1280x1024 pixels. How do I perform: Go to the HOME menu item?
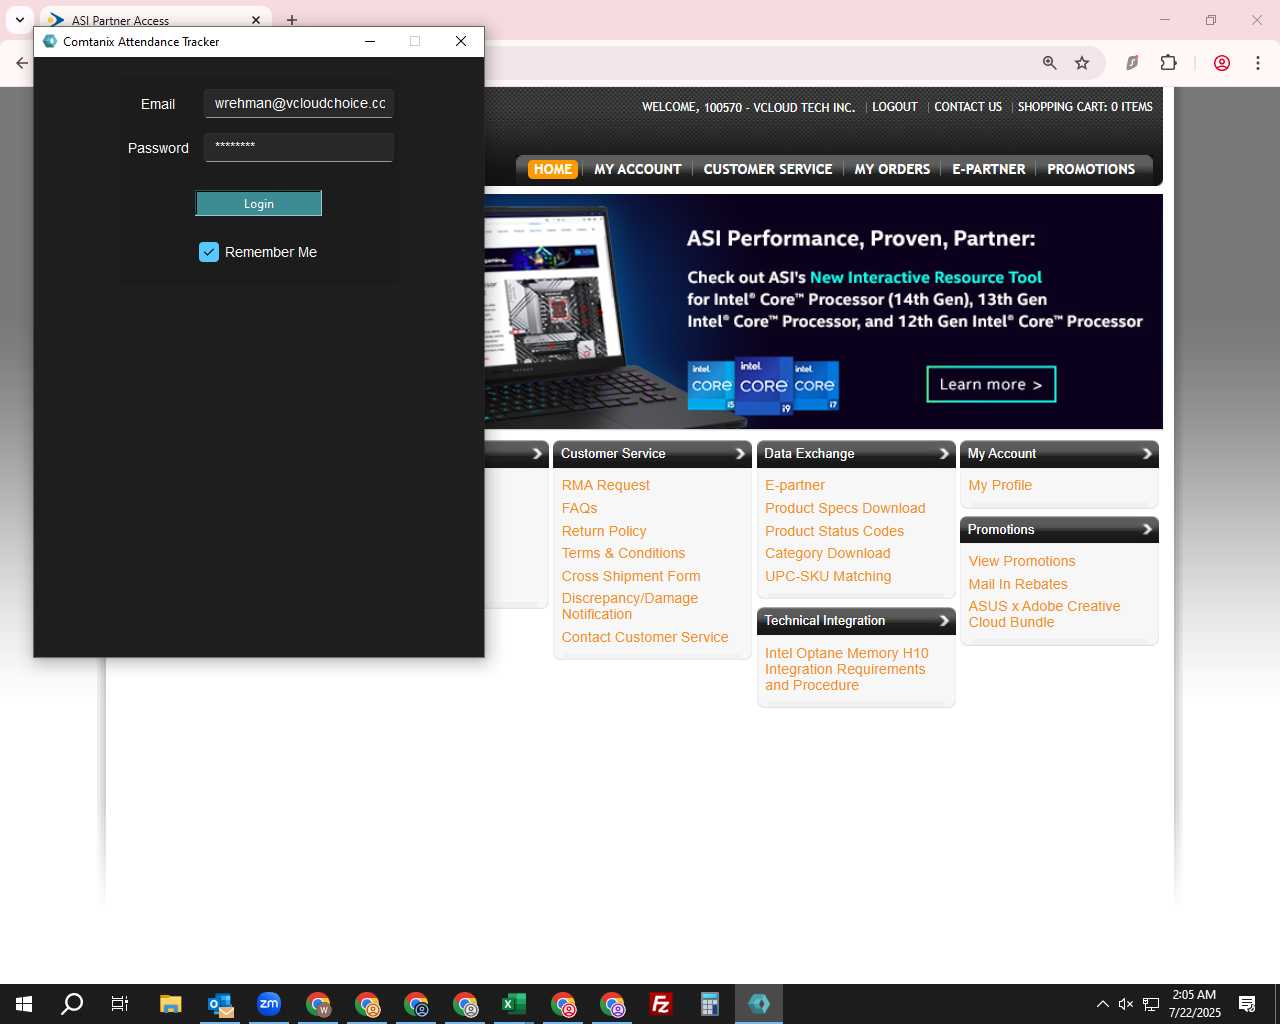[x=553, y=169]
